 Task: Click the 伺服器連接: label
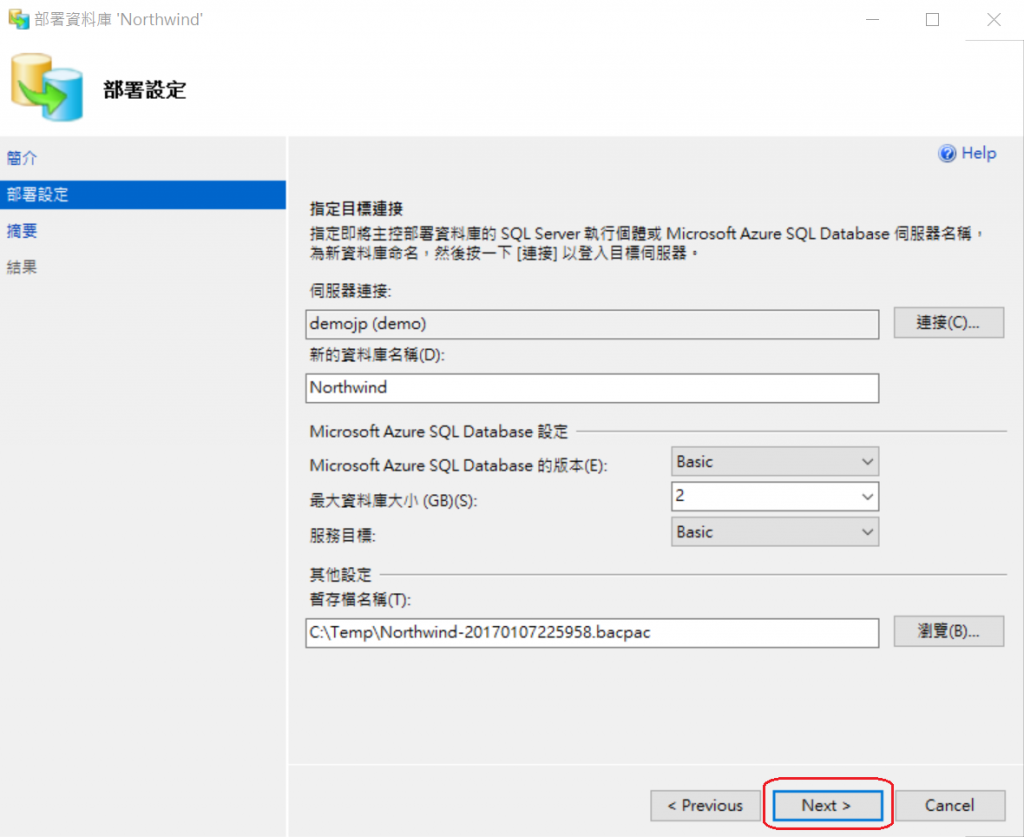350,291
